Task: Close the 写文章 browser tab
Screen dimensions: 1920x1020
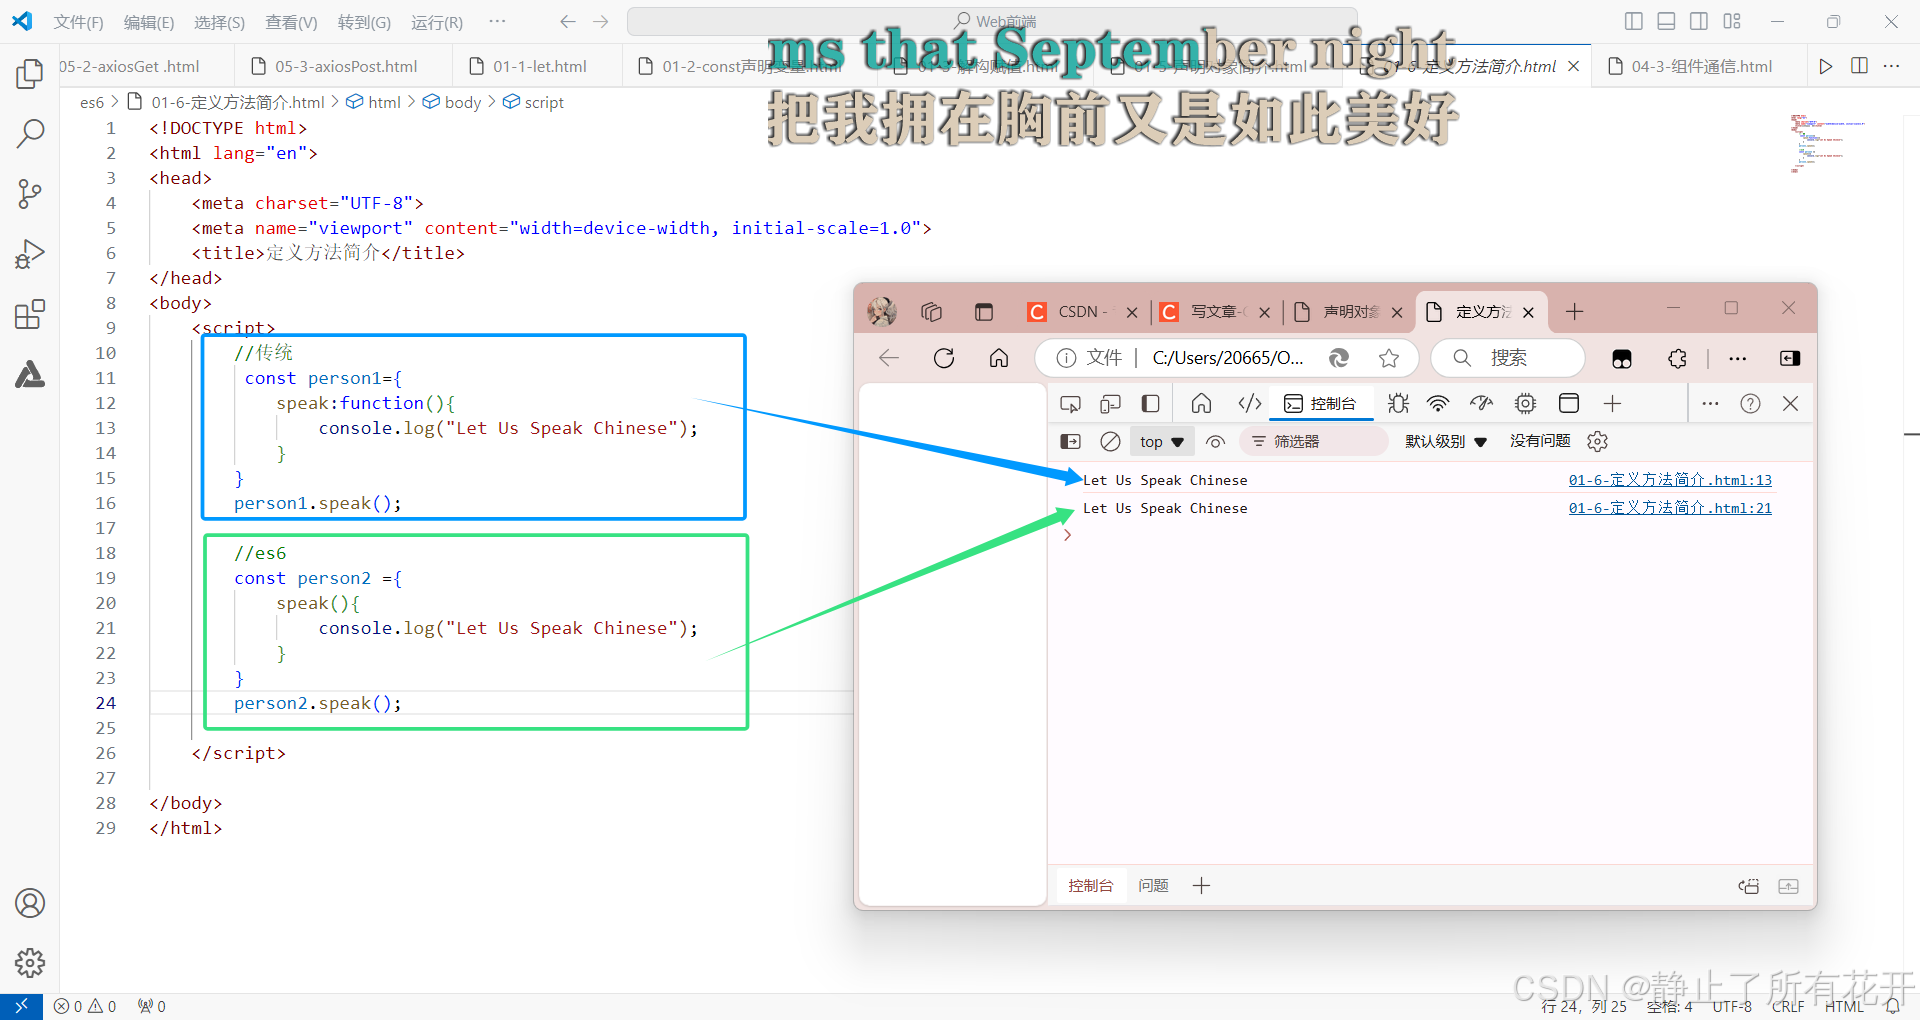Action: (x=1264, y=313)
